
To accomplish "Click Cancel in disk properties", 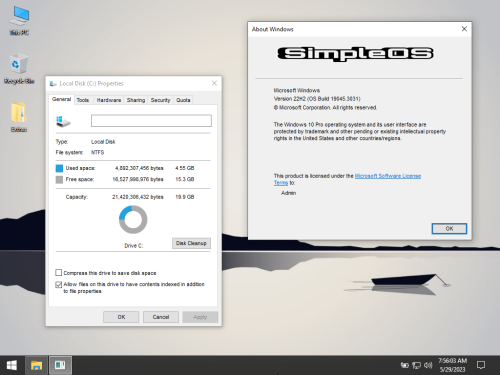I will (161, 317).
